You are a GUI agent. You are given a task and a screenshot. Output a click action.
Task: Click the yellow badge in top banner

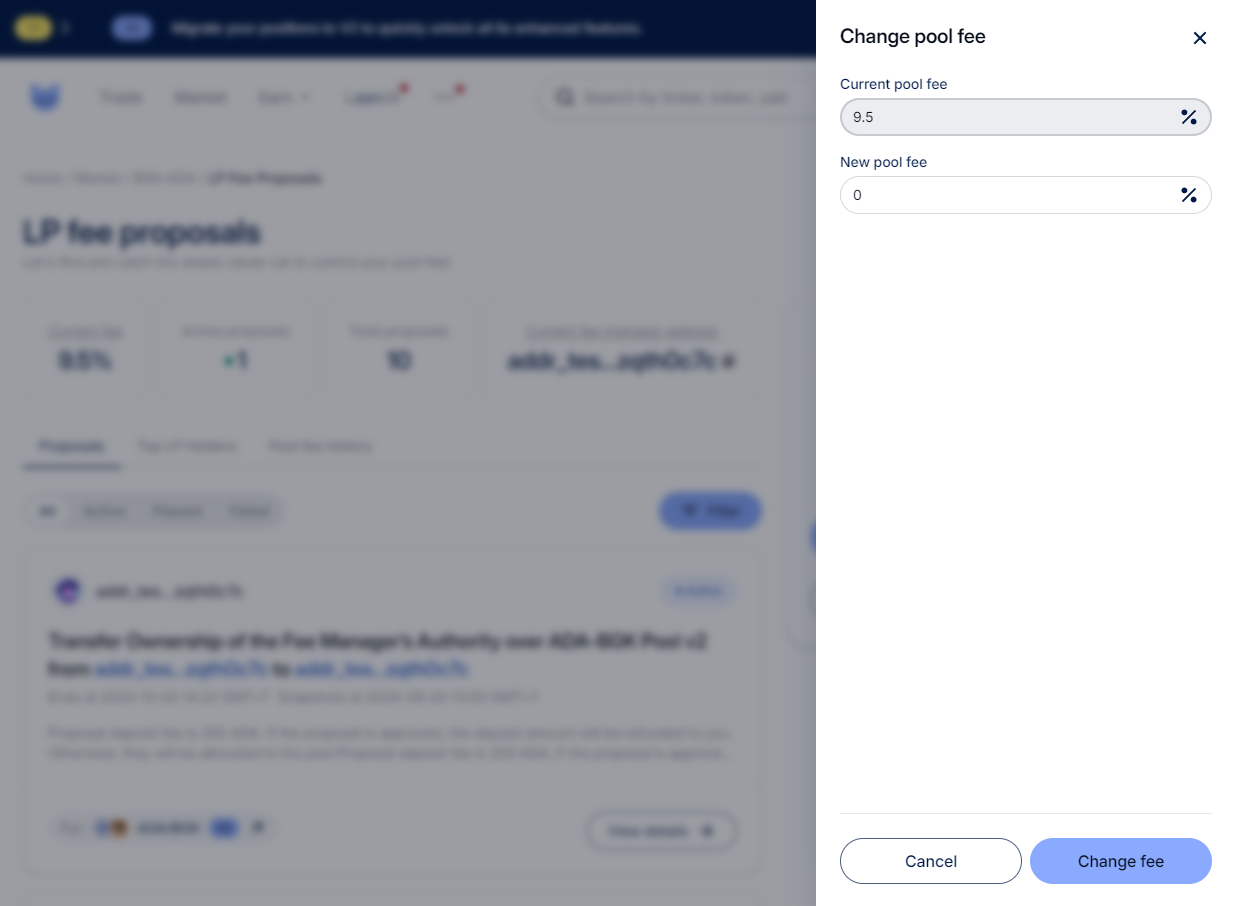tap(33, 28)
